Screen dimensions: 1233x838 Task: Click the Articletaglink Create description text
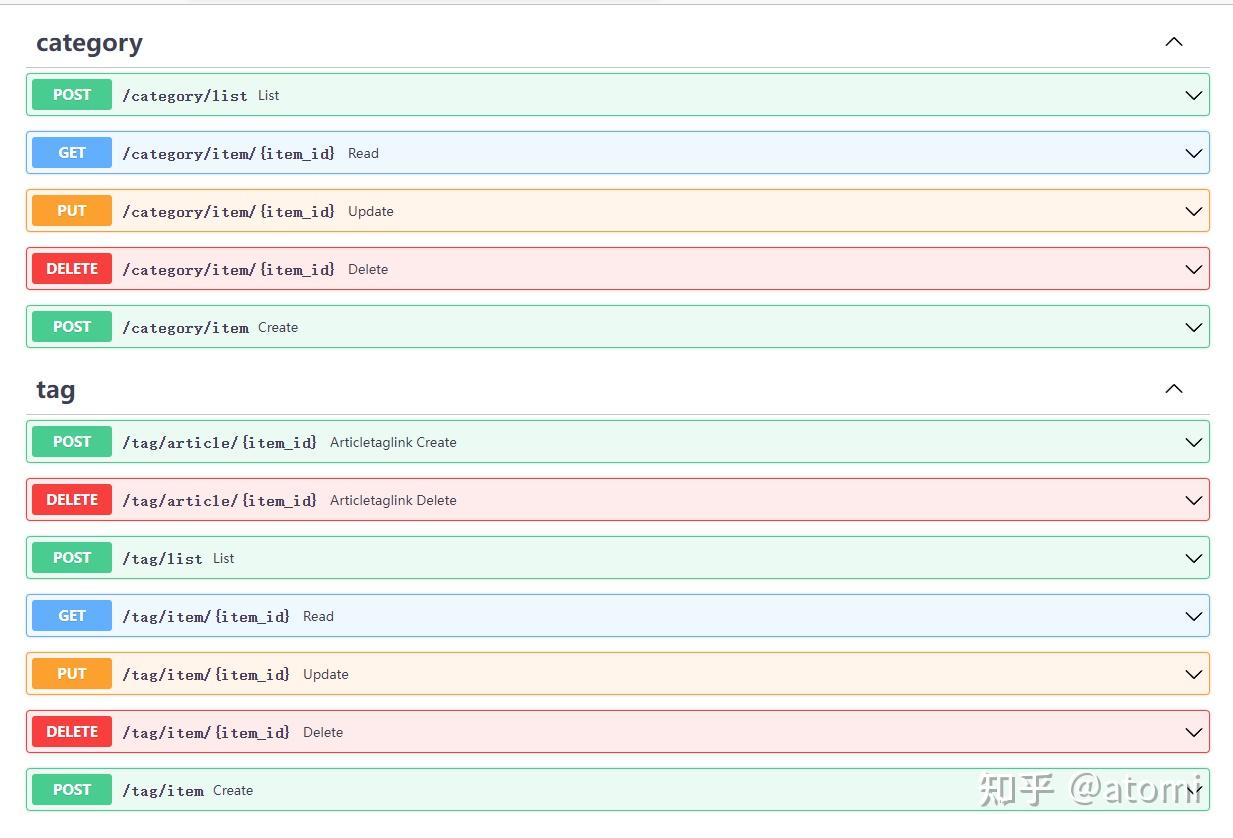click(x=392, y=441)
